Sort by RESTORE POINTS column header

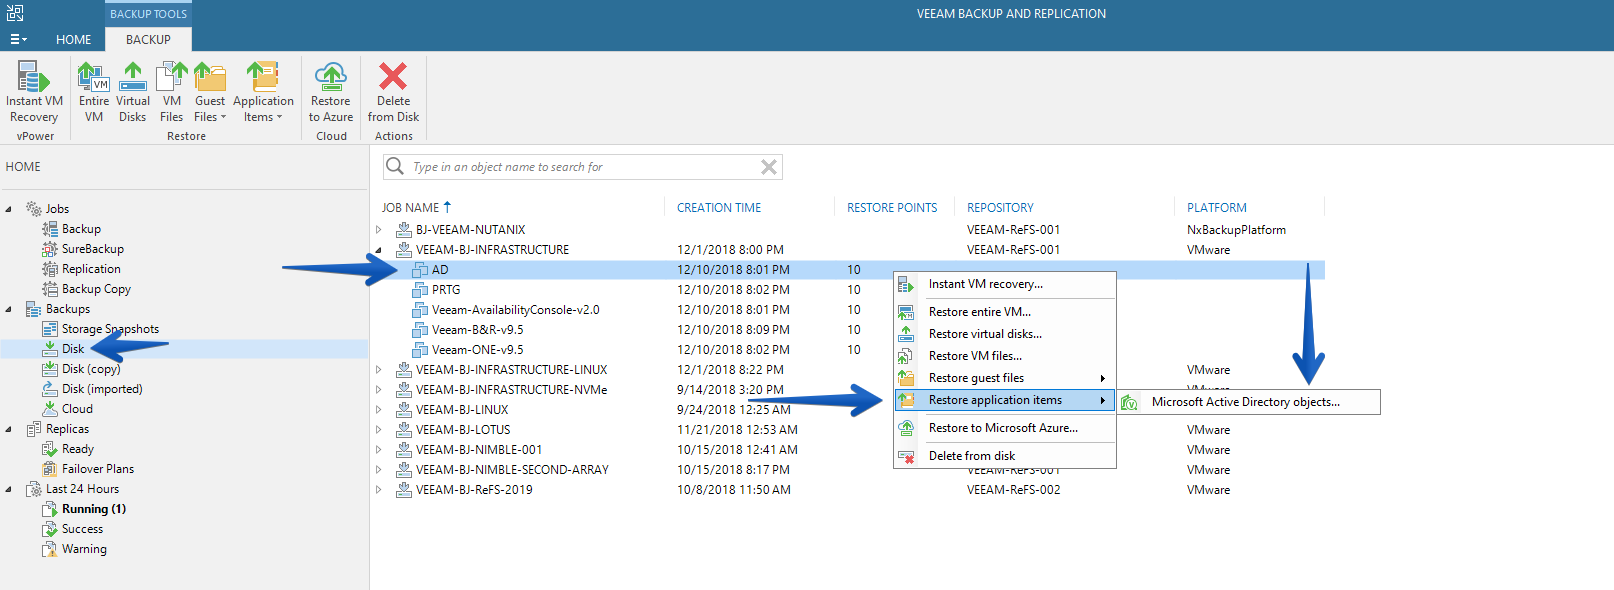[x=892, y=207]
